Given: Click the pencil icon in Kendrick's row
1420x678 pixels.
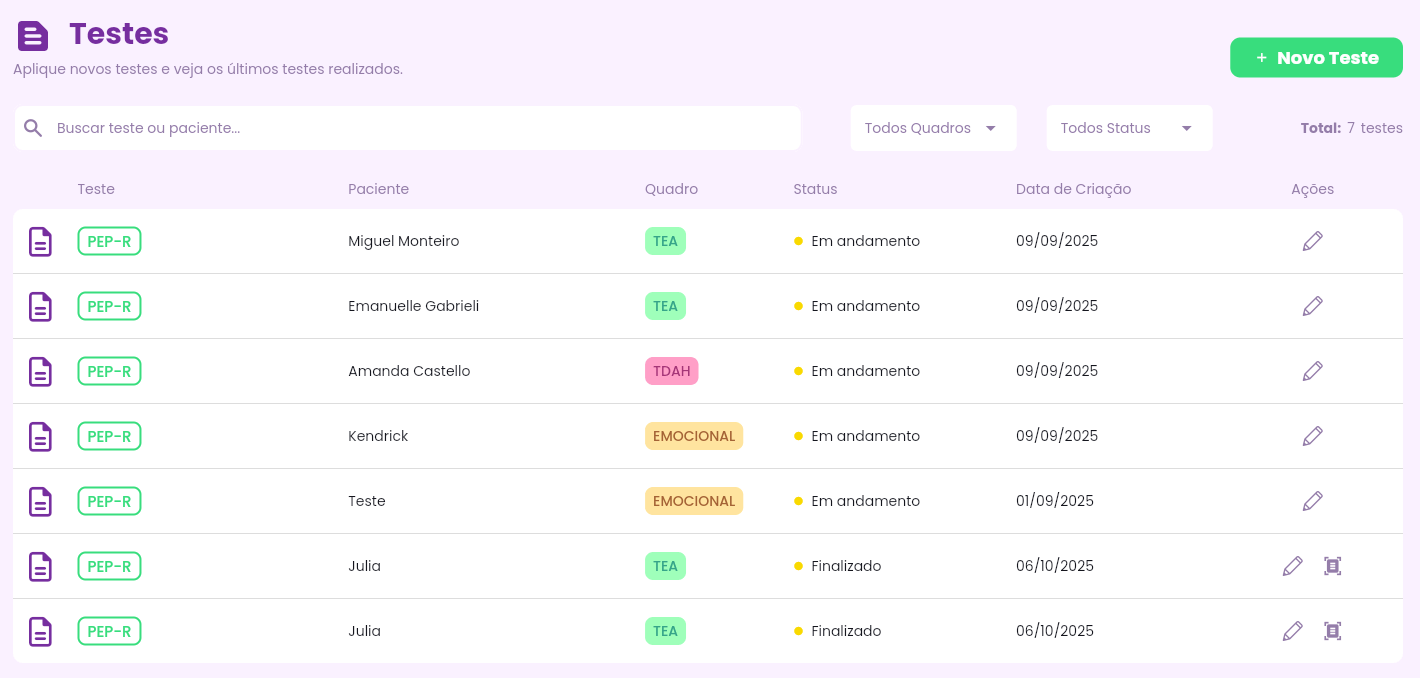Looking at the screenshot, I should [1312, 436].
